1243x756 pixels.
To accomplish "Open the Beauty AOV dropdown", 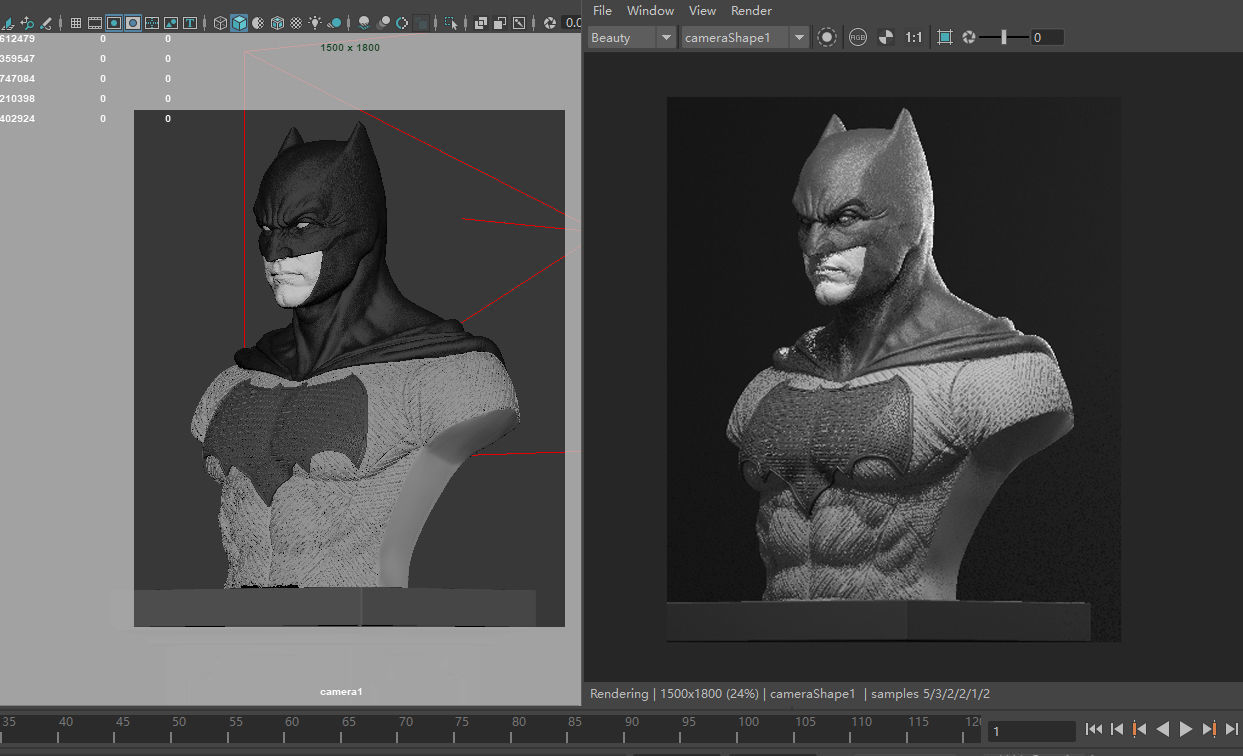I will pyautogui.click(x=632, y=37).
